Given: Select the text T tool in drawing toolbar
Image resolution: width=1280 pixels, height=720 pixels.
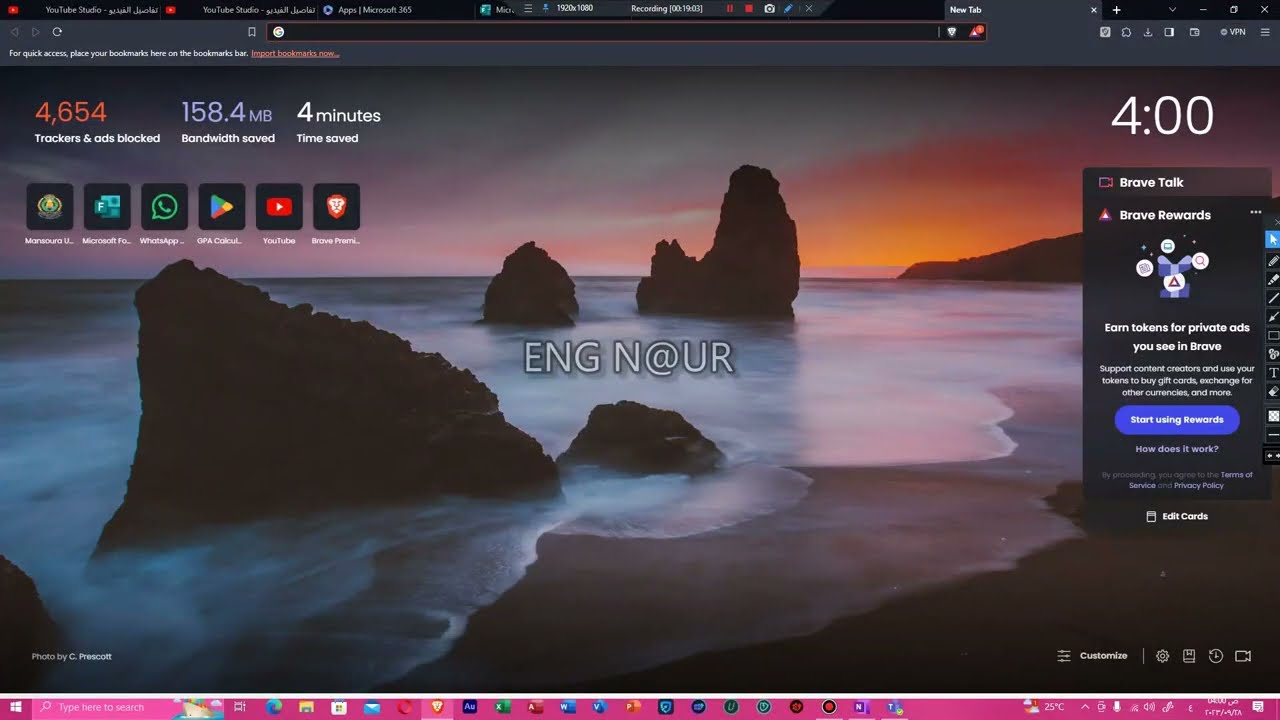Looking at the screenshot, I should [x=1273, y=373].
